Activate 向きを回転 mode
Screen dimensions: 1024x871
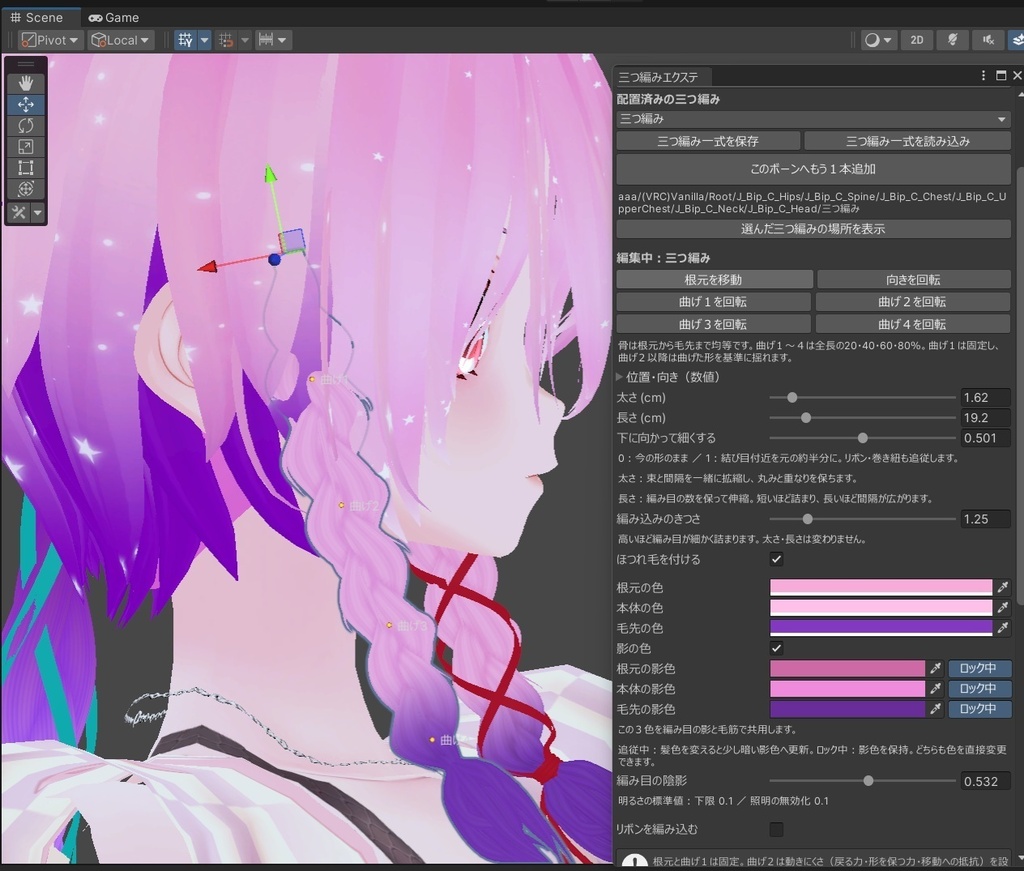913,279
